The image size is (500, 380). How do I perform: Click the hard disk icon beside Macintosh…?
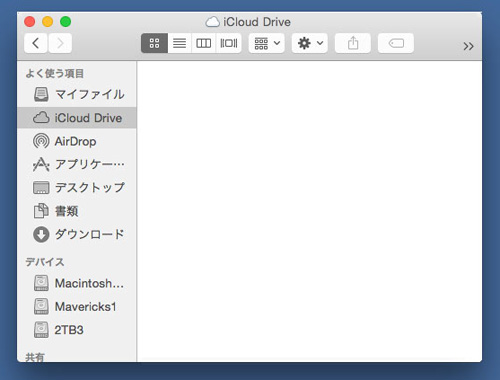point(41,283)
